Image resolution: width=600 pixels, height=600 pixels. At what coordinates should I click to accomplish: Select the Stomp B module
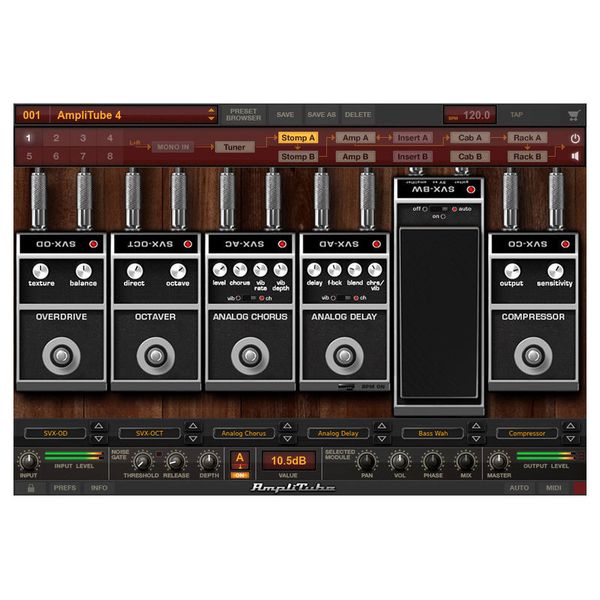click(x=298, y=157)
